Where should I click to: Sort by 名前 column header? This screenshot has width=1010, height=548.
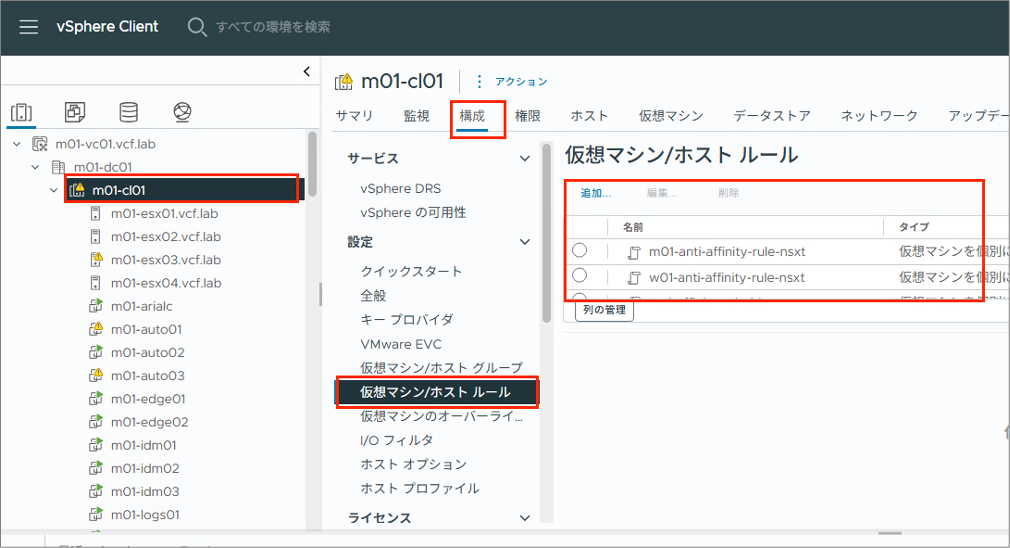pyautogui.click(x=633, y=227)
